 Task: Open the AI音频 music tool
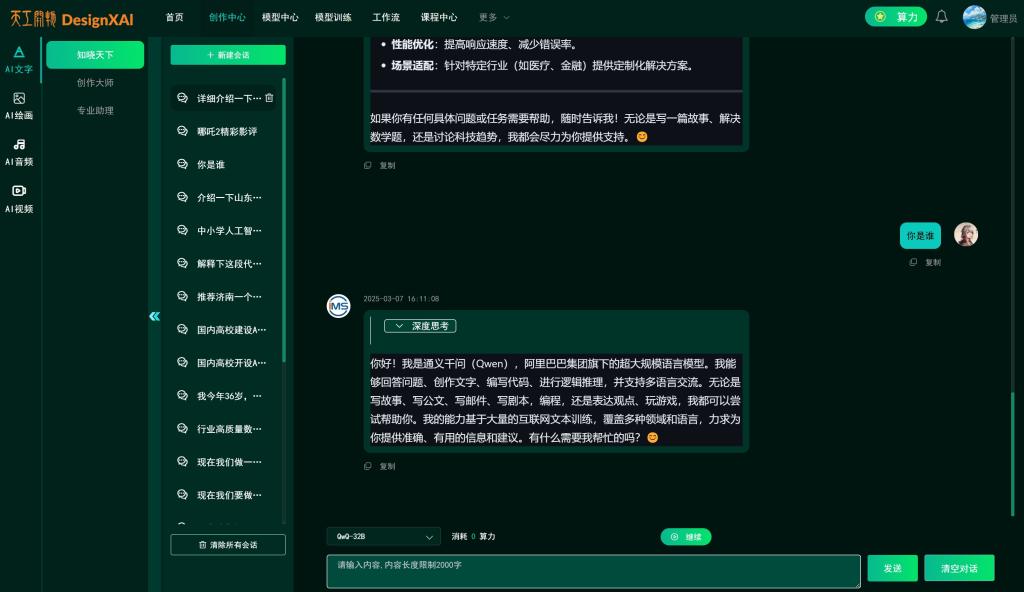[x=19, y=152]
